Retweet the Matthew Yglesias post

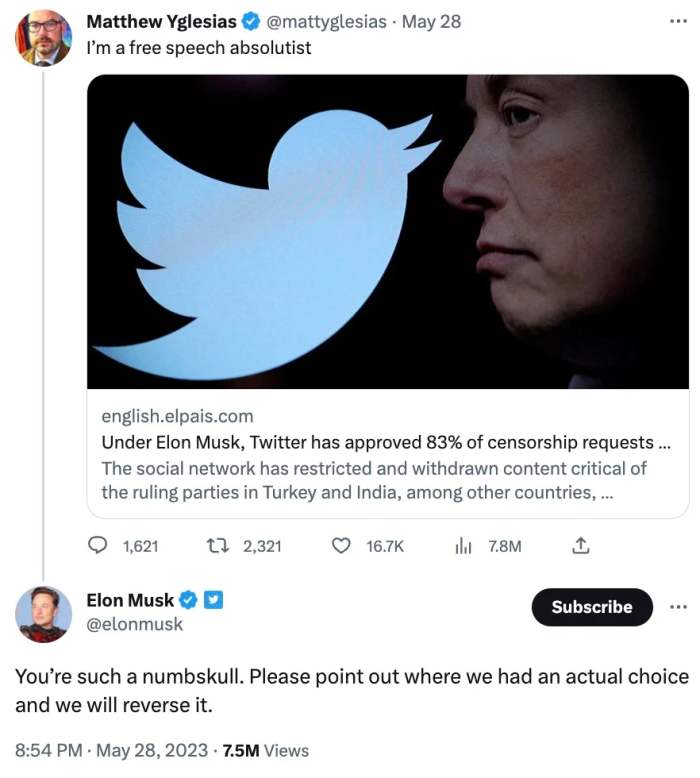pyautogui.click(x=218, y=546)
